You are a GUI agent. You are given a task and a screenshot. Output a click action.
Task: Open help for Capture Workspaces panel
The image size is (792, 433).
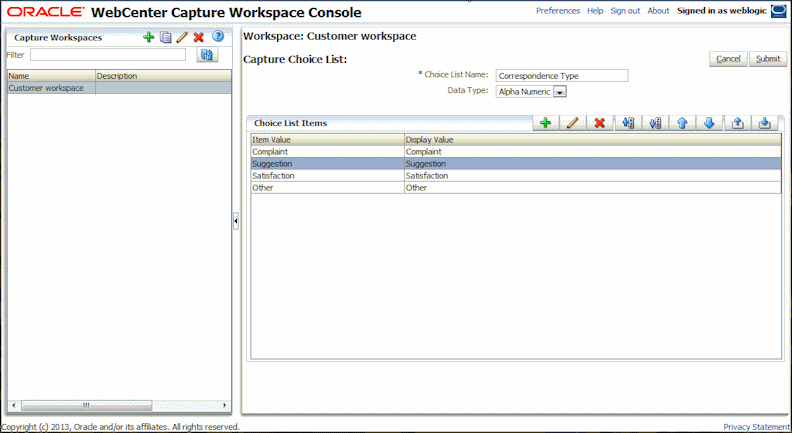coord(218,36)
